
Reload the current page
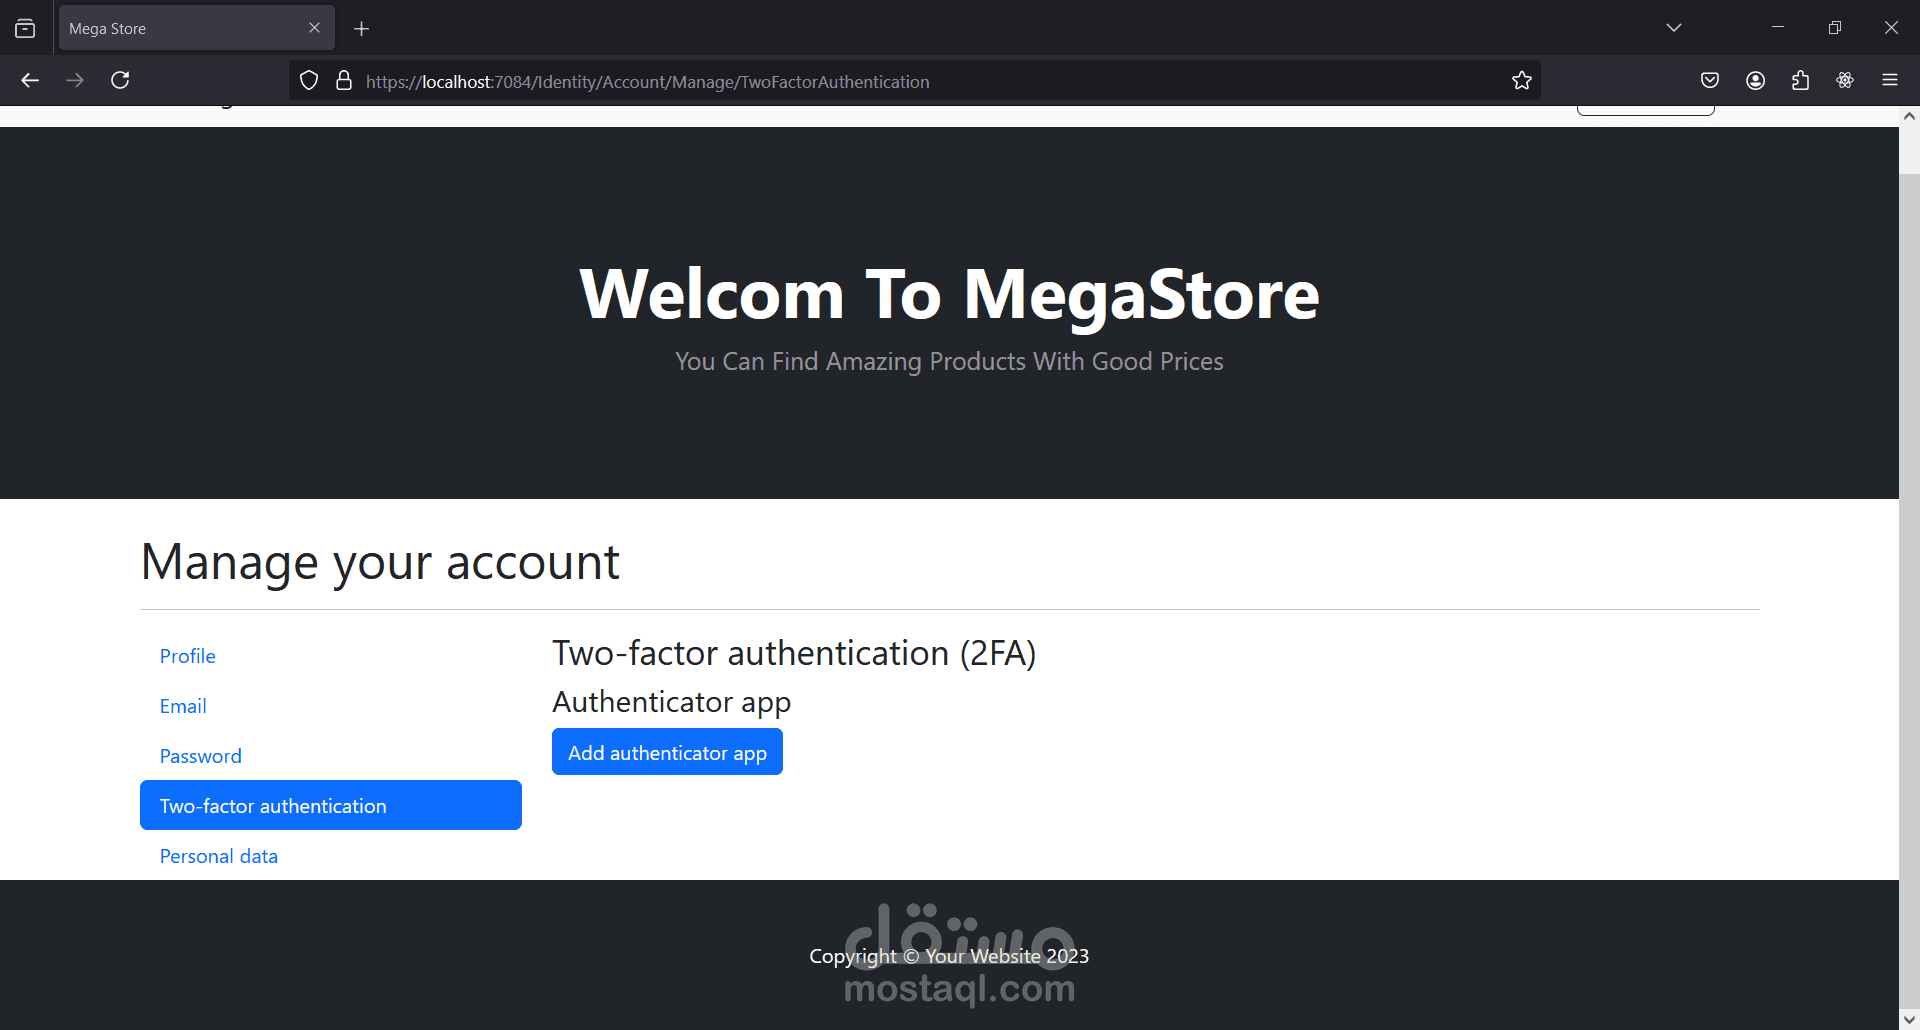[x=120, y=80]
